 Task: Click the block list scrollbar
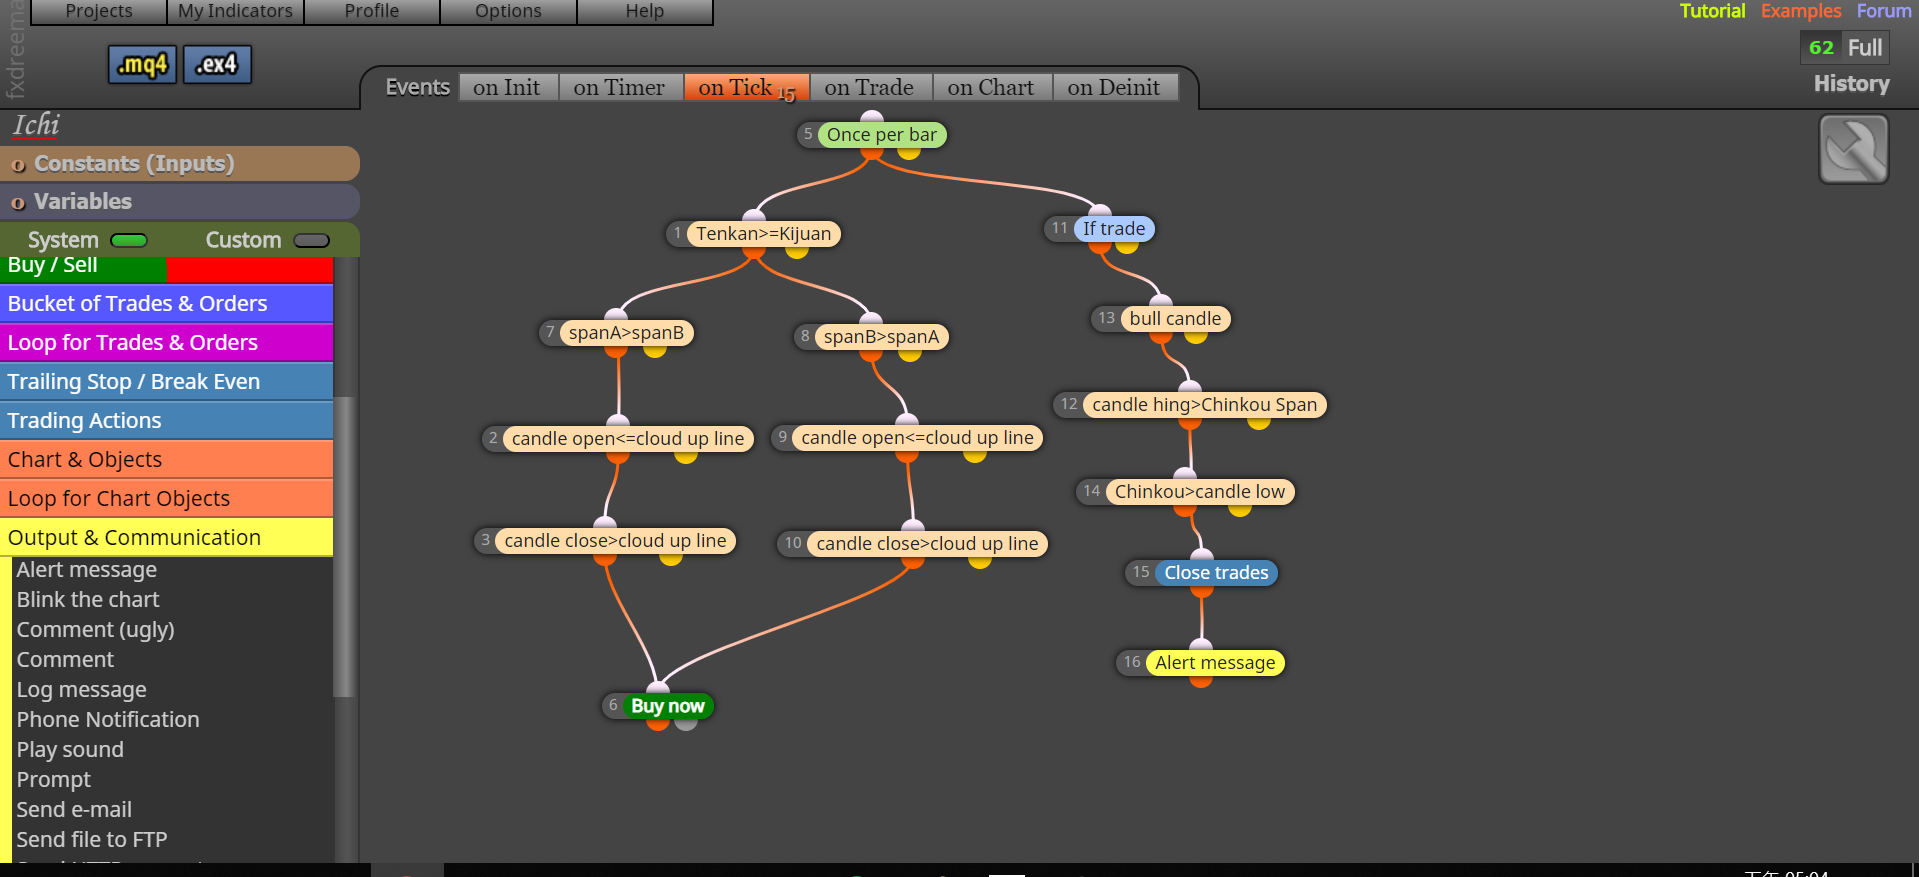point(345,546)
